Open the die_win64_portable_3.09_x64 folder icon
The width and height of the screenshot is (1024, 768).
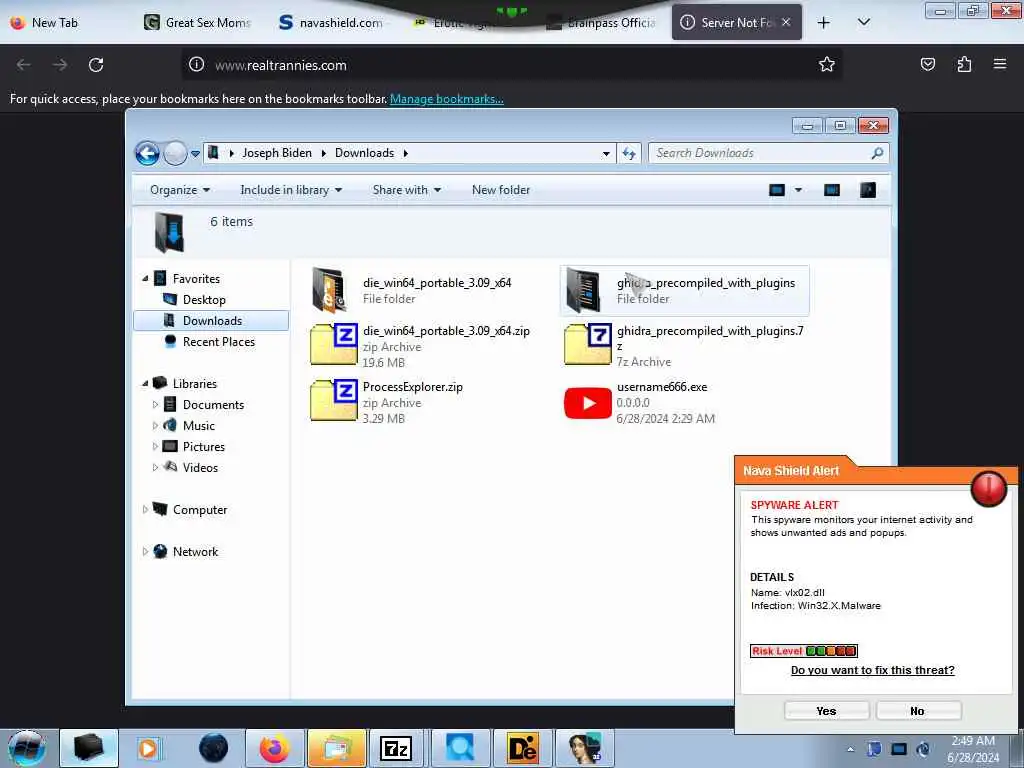[x=329, y=290]
